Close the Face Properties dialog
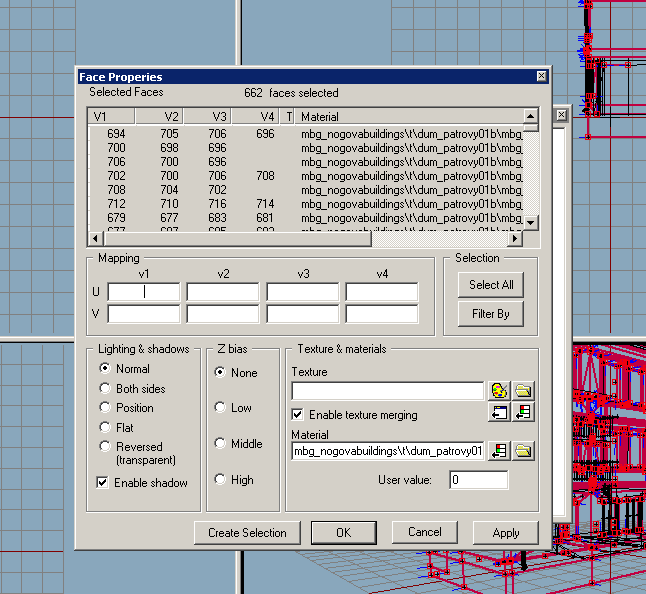 [x=540, y=77]
